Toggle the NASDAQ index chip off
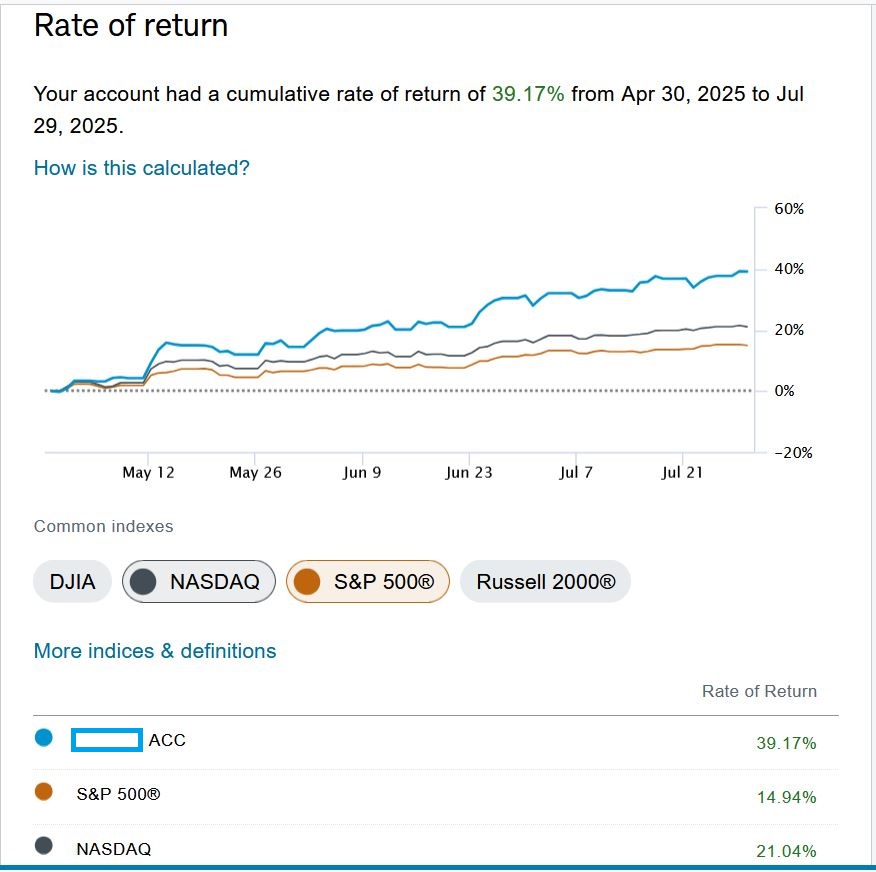 [198, 582]
